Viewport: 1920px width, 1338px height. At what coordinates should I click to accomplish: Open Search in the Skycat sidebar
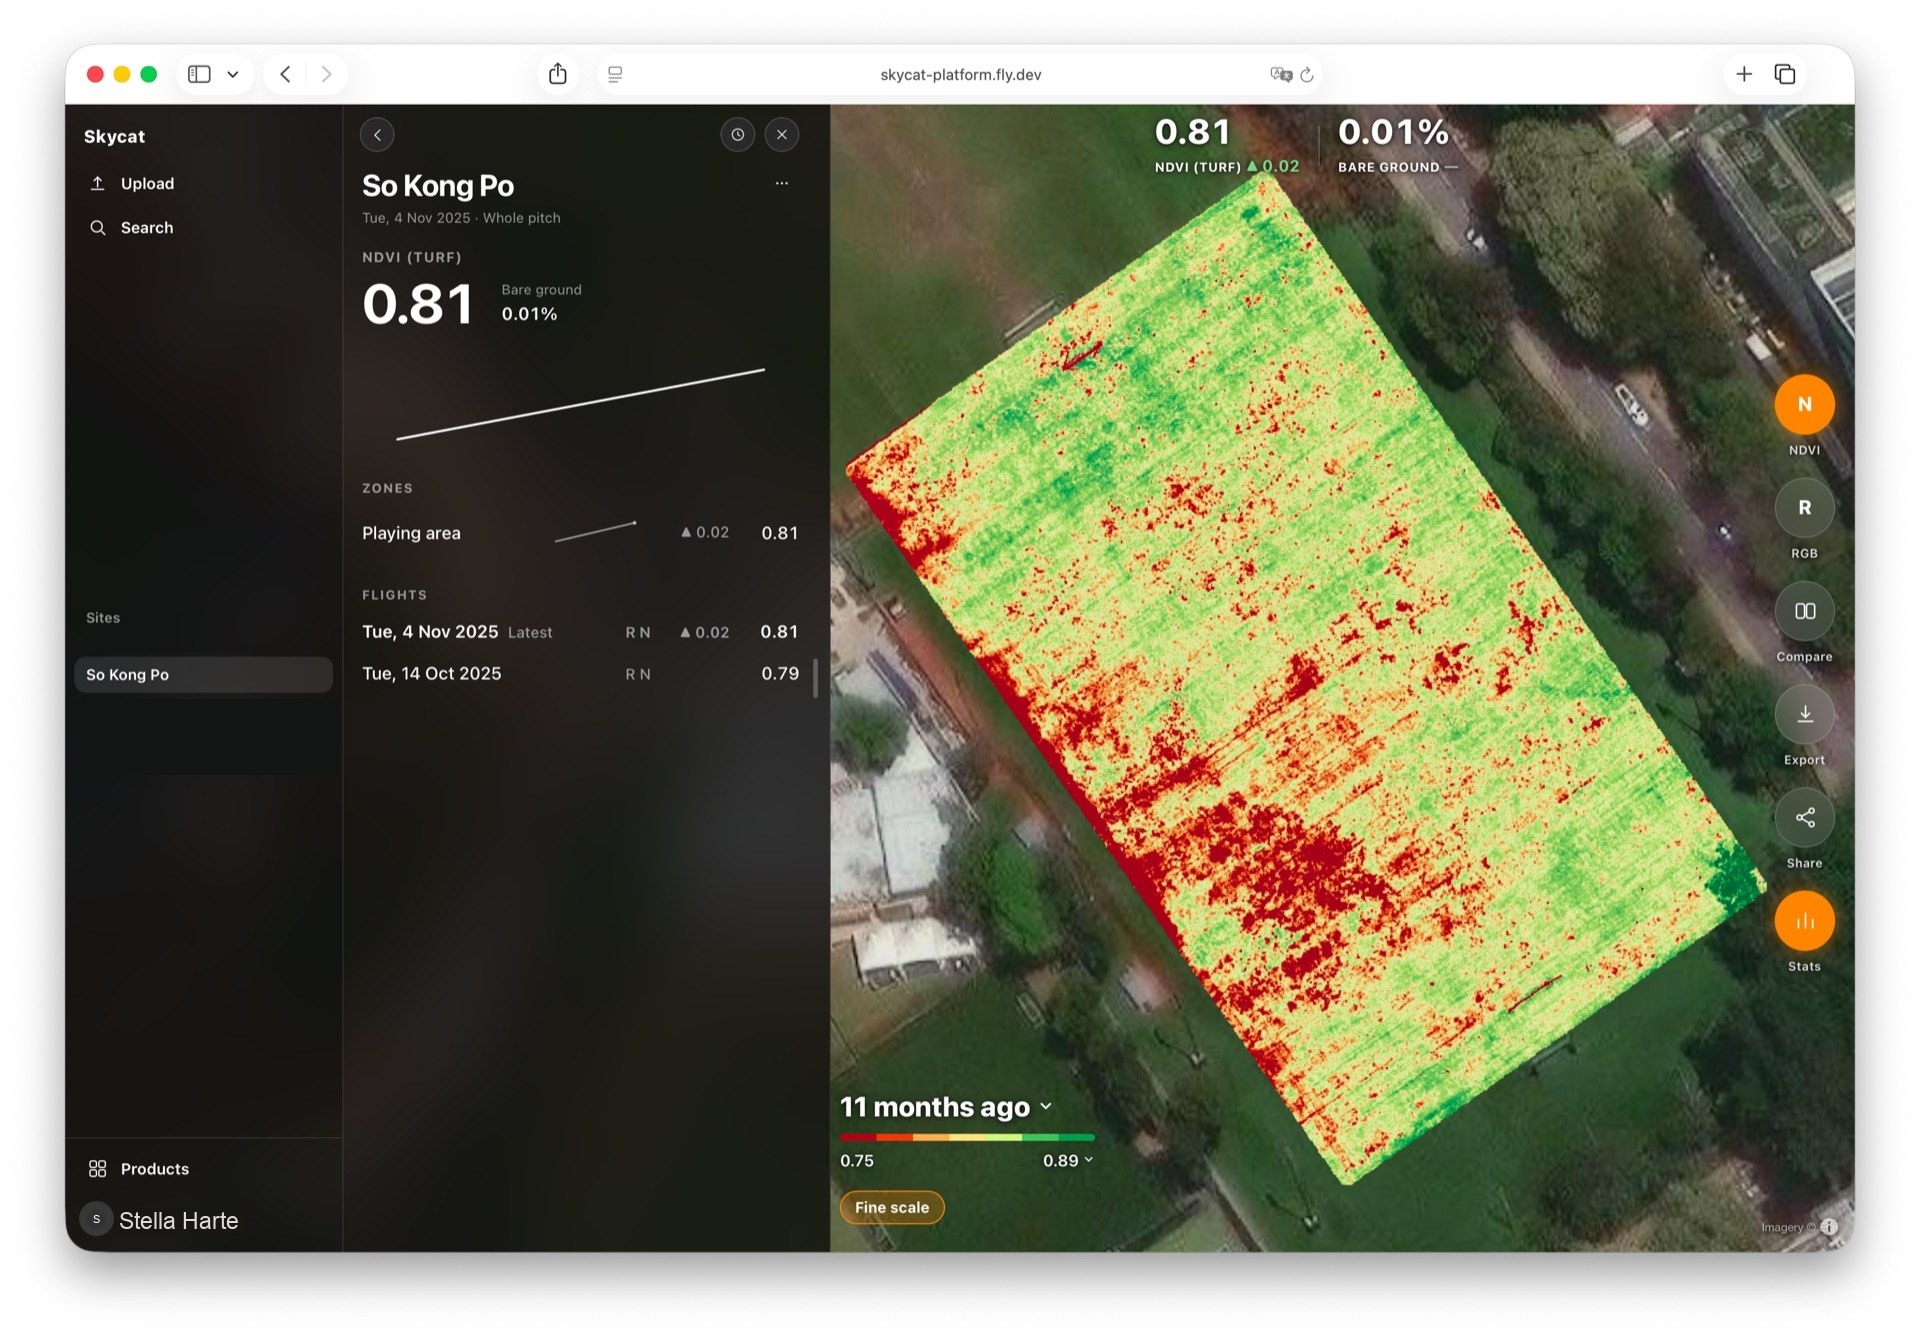click(x=131, y=228)
